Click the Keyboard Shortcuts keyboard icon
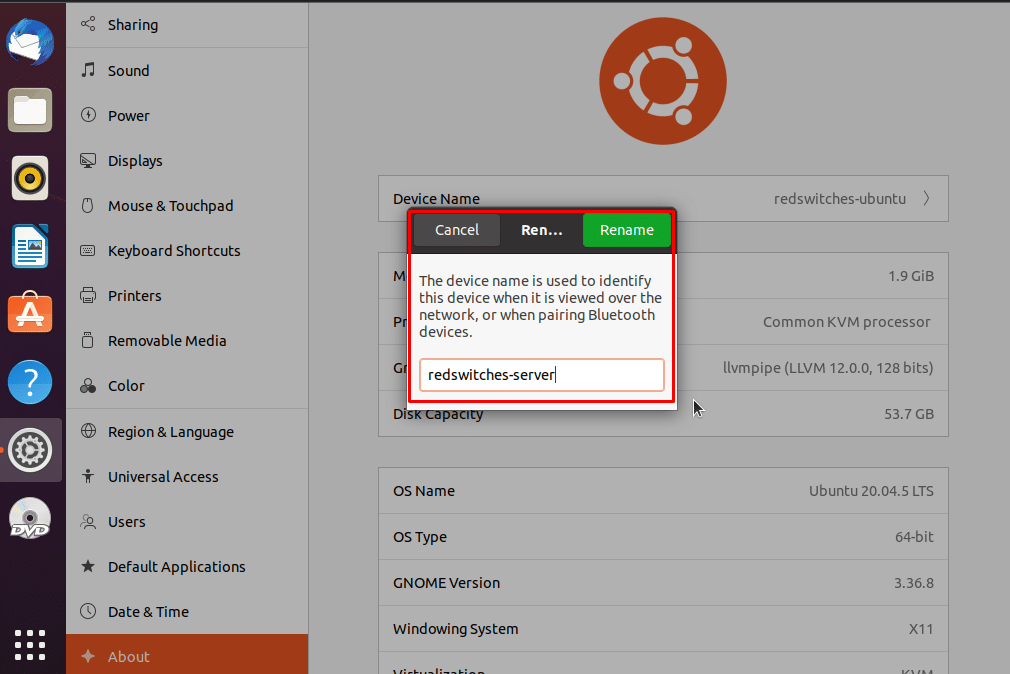Image resolution: width=1010 pixels, height=674 pixels. (x=88, y=250)
